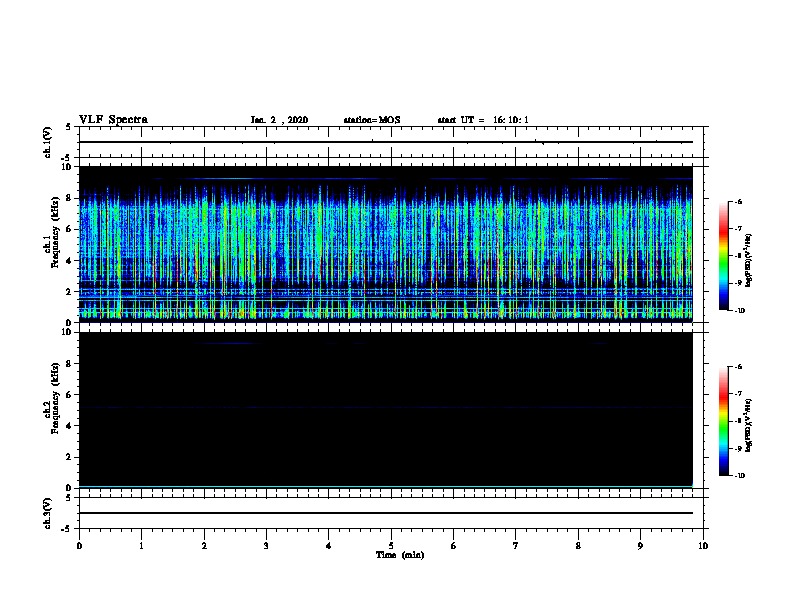Select the ch.2 'Frequency (kHz)' axis label
Viewport: 792px width, 612px height.
(55, 398)
